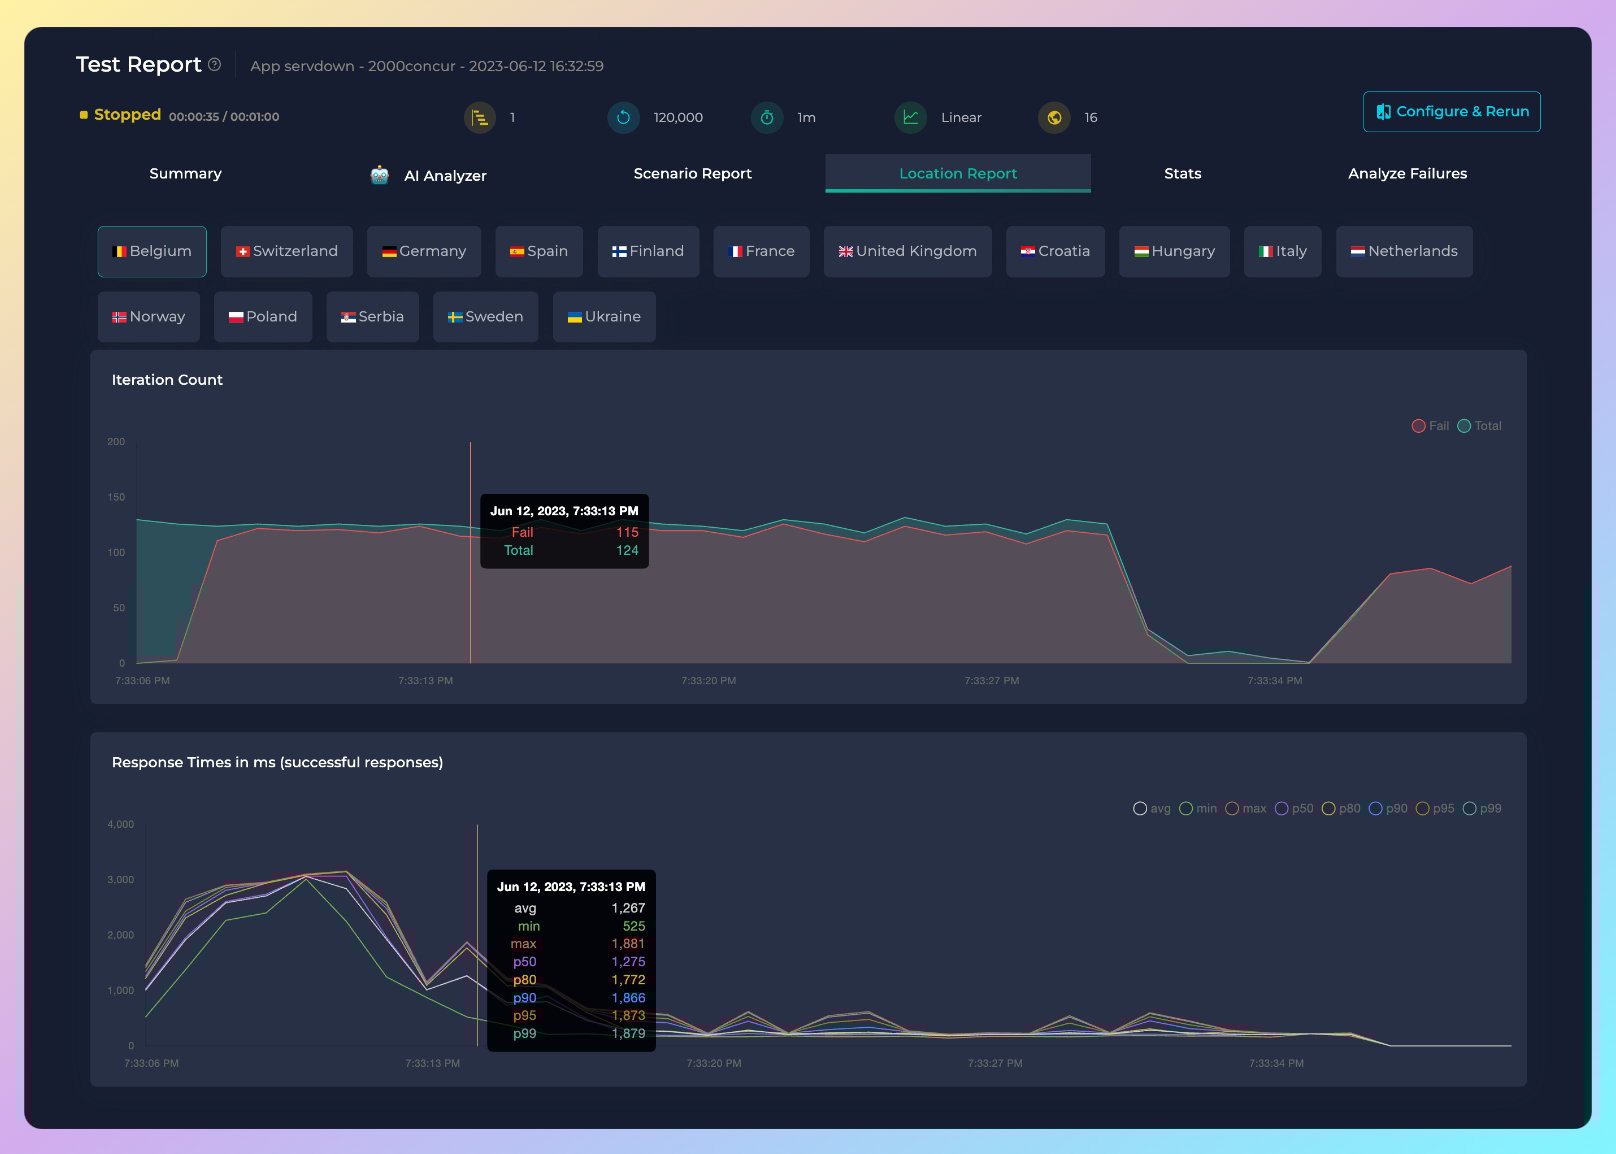The image size is (1616, 1154).
Task: Choose the United Kingdom location
Action: (x=908, y=251)
